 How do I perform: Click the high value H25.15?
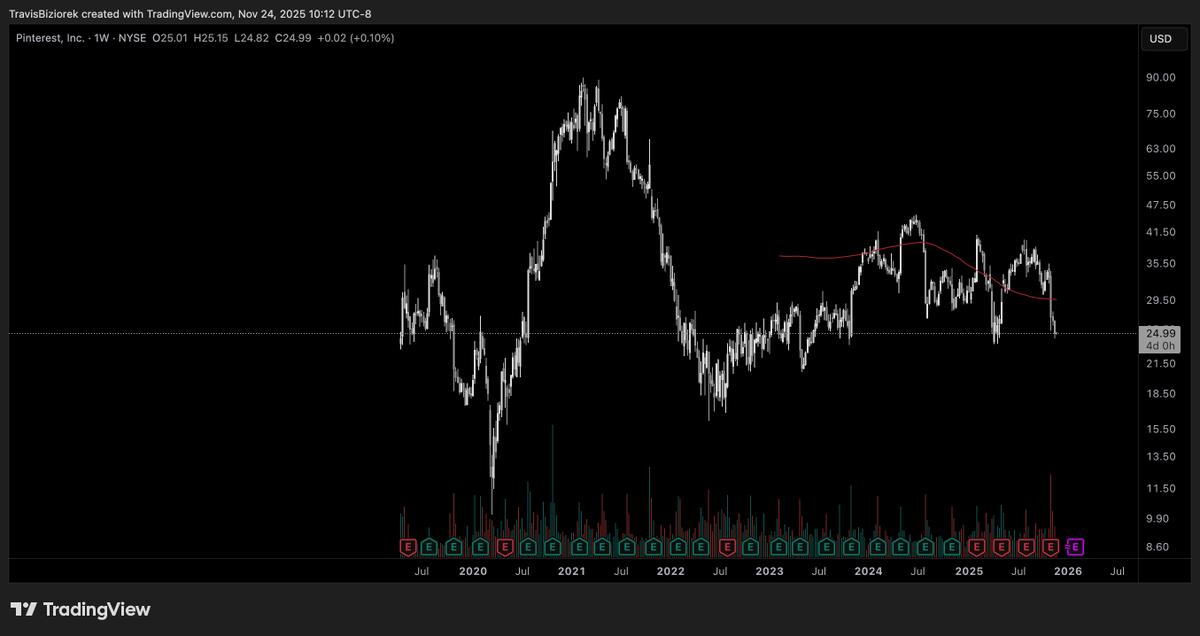[213, 38]
